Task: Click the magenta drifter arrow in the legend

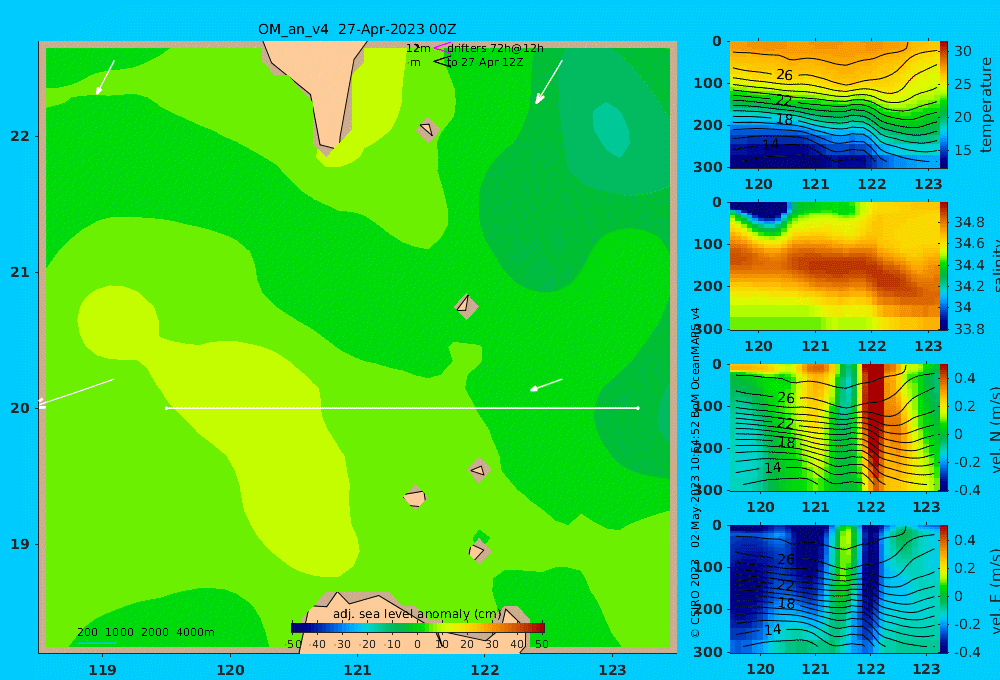Action: (x=442, y=47)
